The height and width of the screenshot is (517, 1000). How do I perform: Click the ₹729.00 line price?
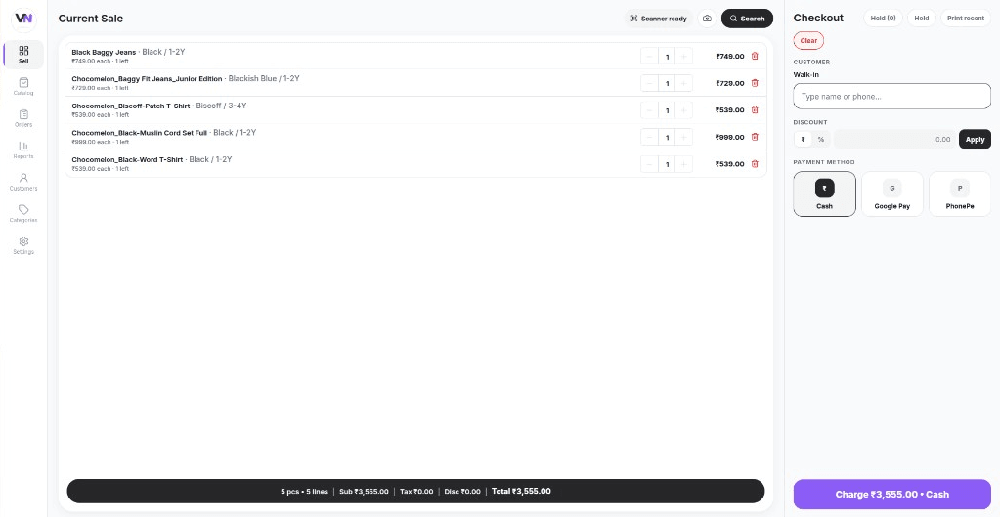point(730,84)
